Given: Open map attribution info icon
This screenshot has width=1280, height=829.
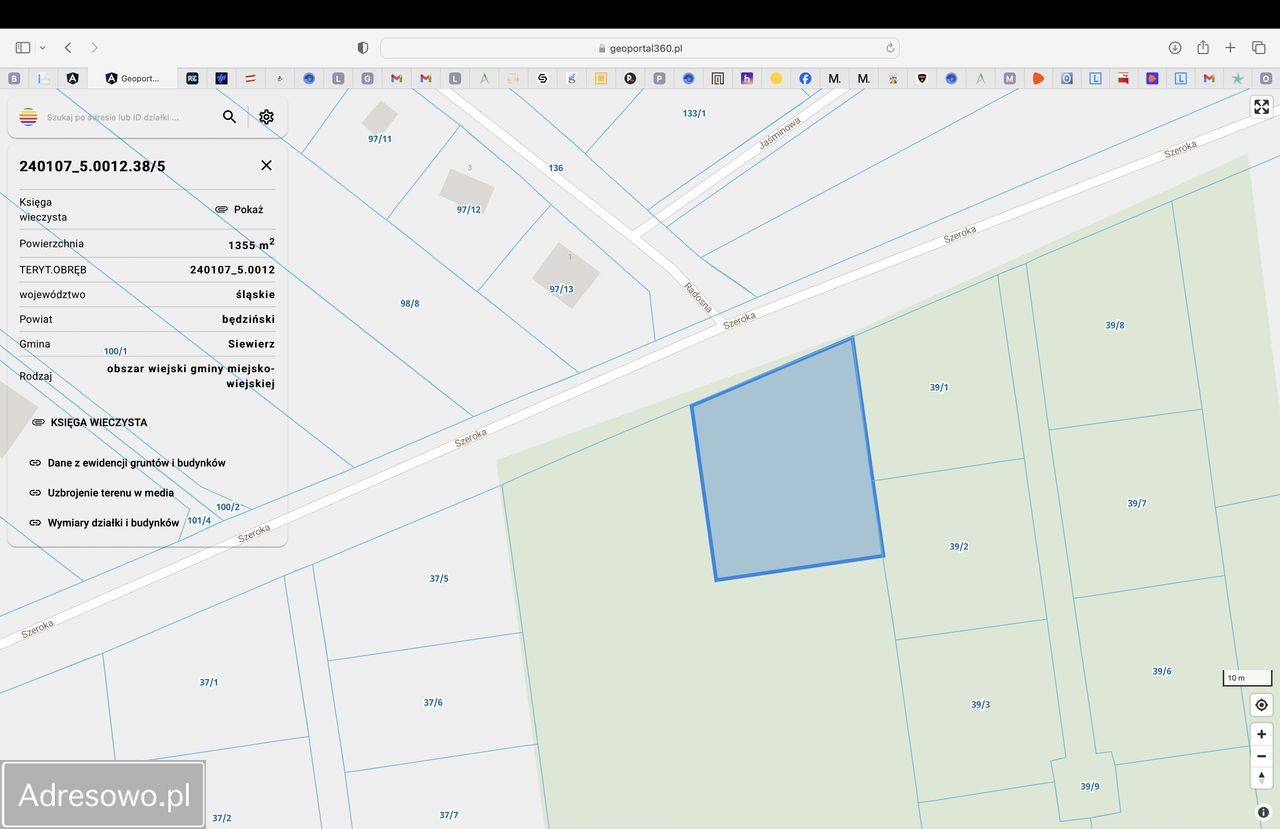Looking at the screenshot, I should tap(1263, 812).
